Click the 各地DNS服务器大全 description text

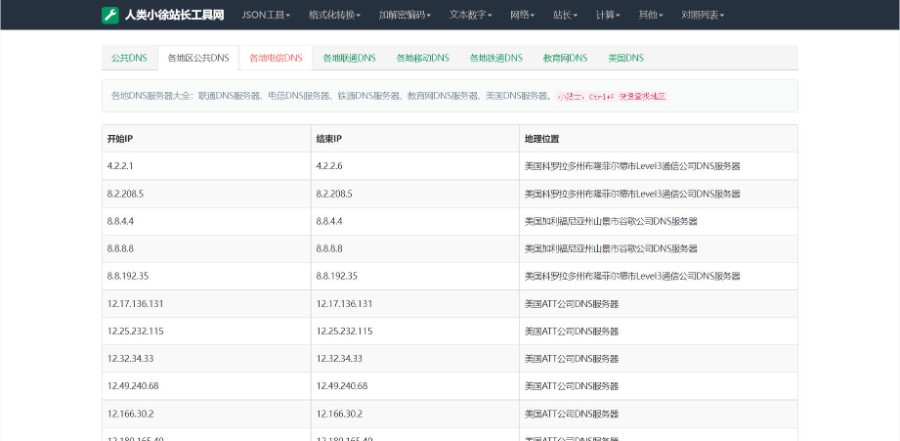coord(331,96)
